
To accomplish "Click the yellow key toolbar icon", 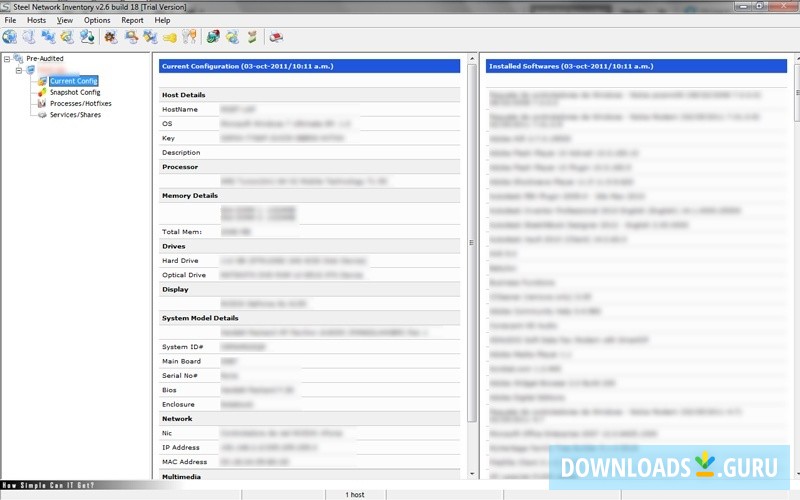I will click(170, 37).
